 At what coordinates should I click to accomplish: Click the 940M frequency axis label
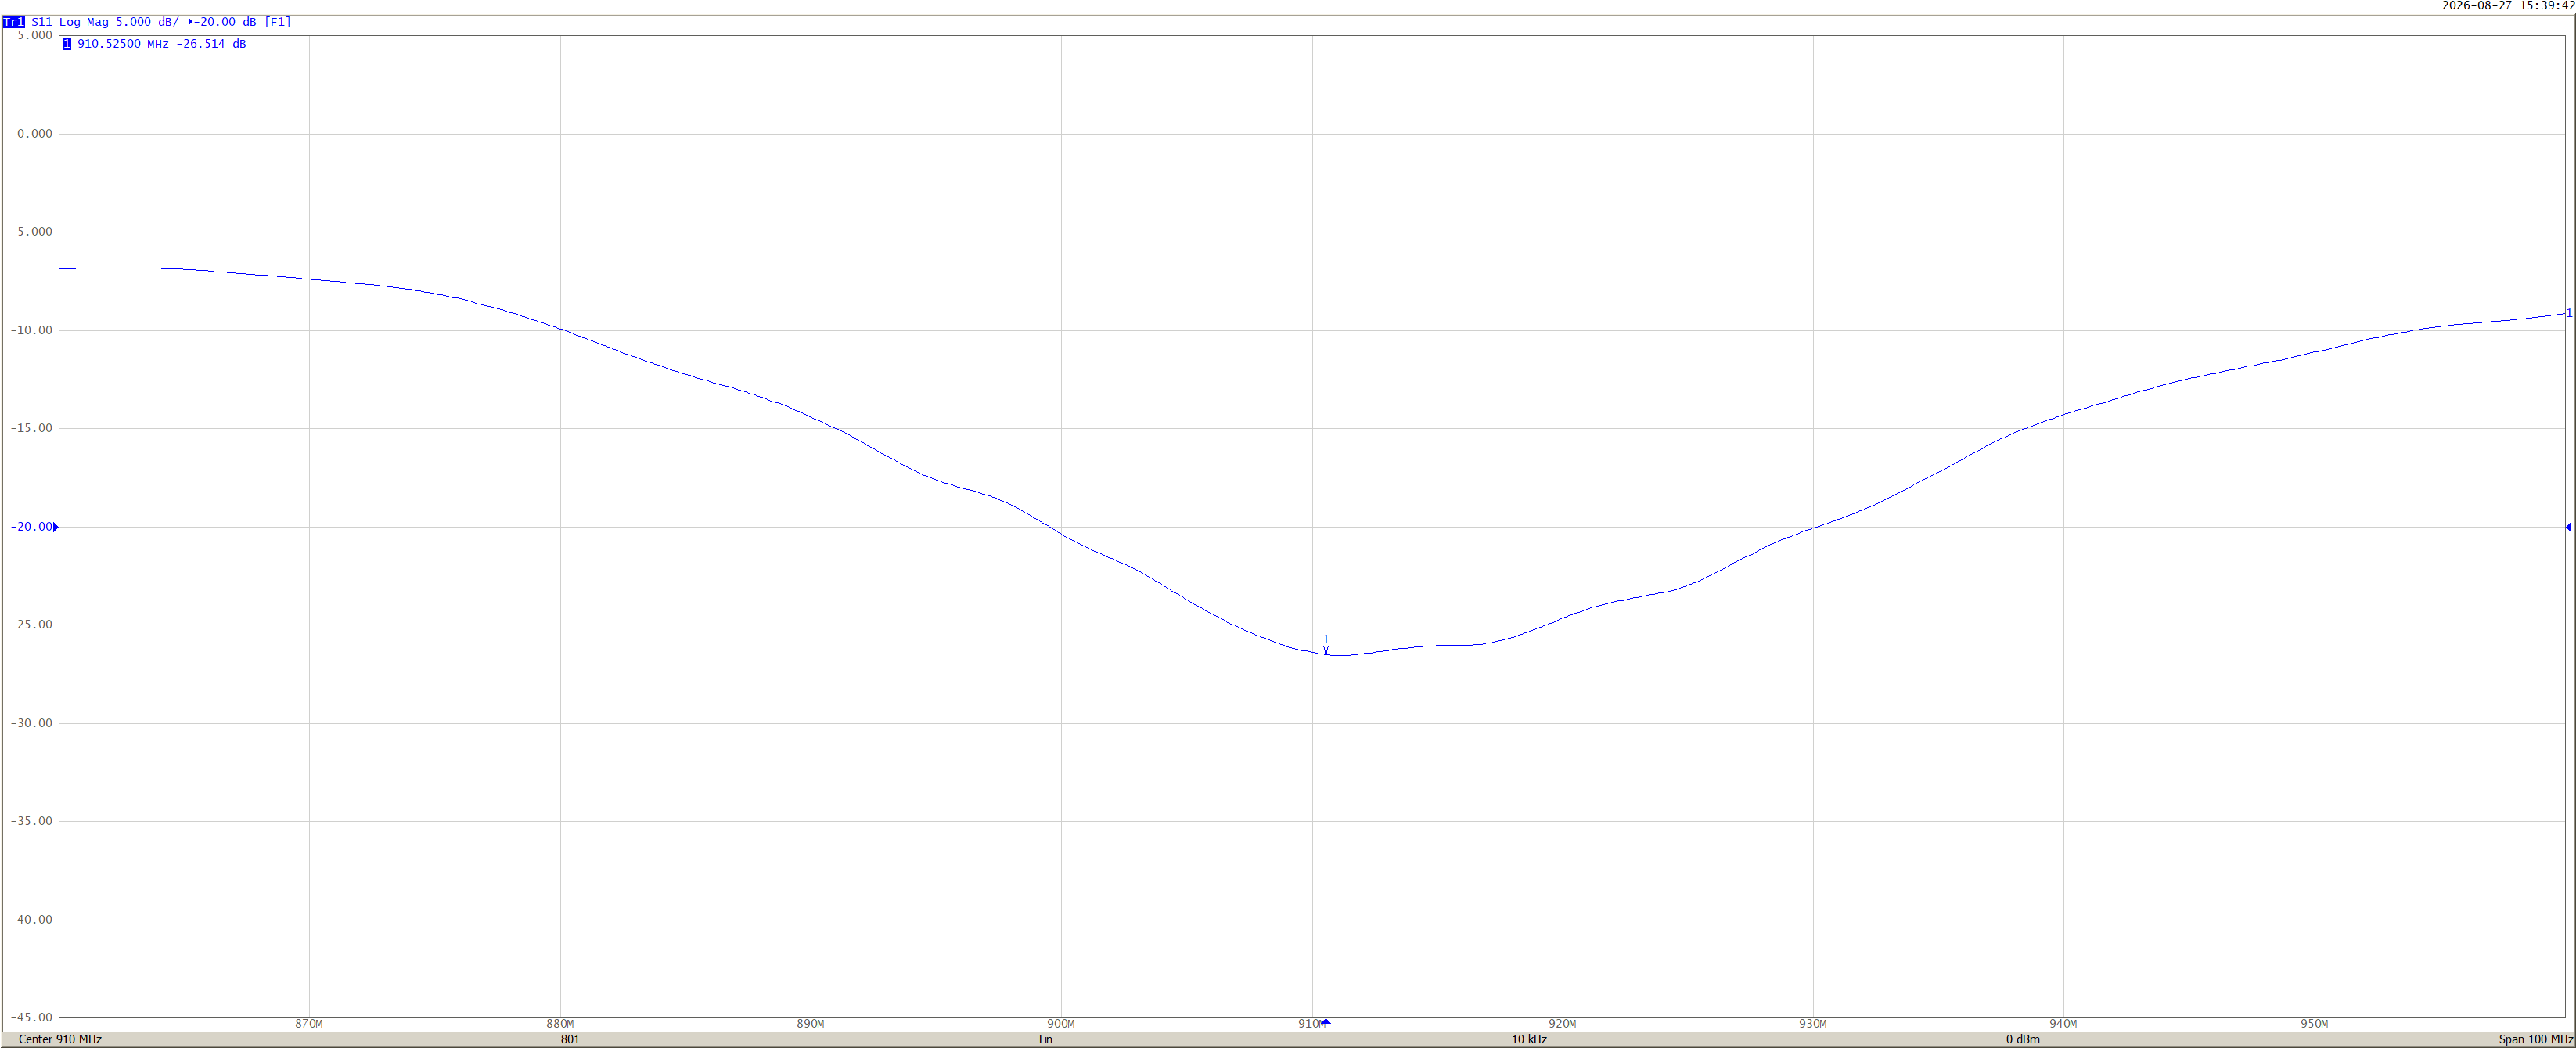pos(2063,1024)
